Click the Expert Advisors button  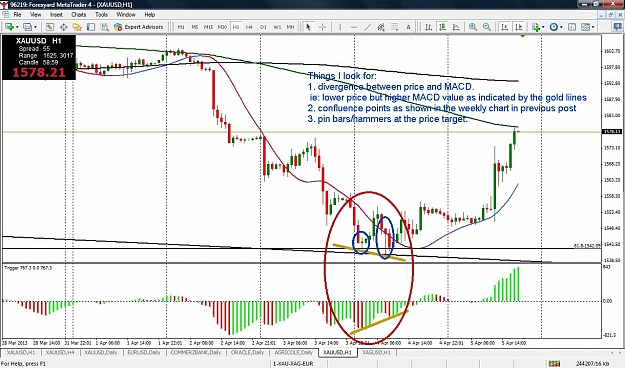pos(139,27)
